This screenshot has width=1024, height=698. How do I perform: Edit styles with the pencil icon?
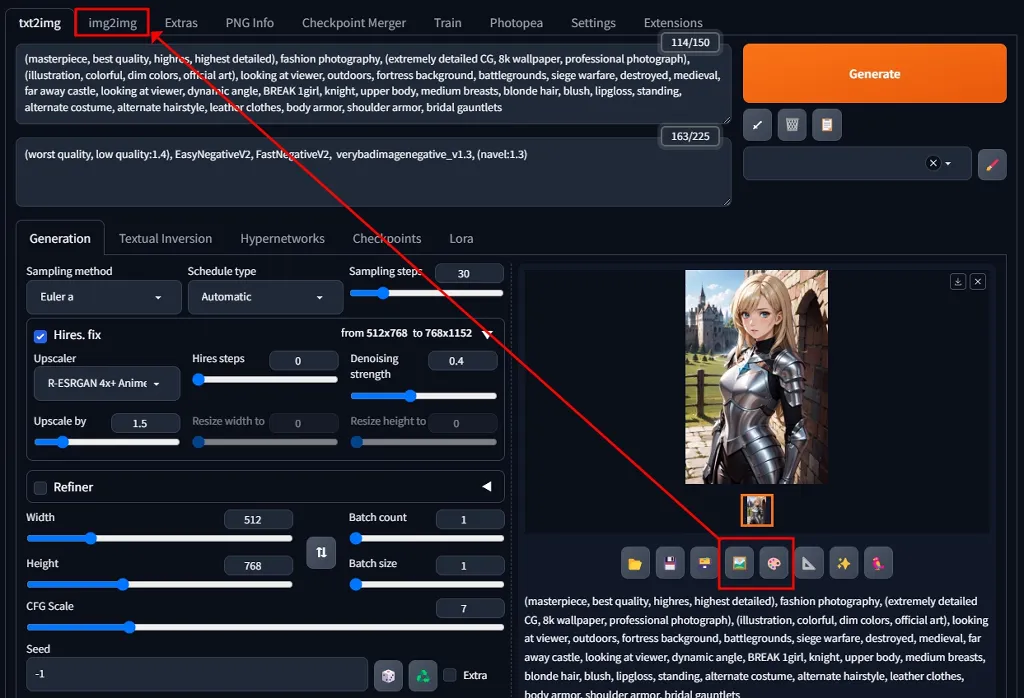992,165
